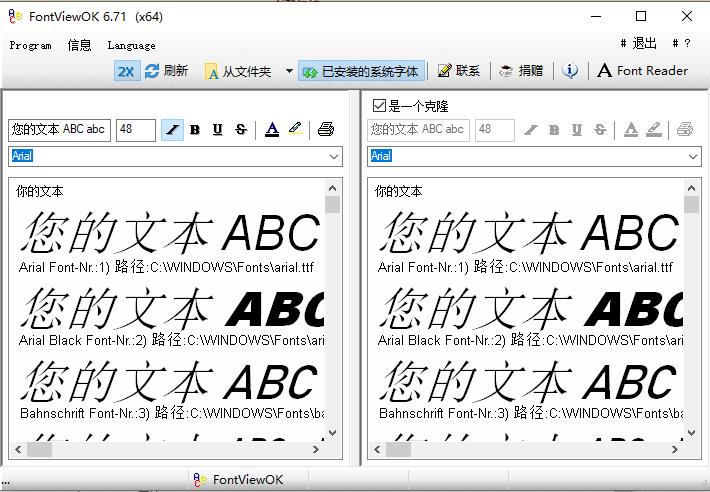The image size is (710, 492).
Task: Uncheck the 是一个克隆 checkbox
Action: tap(379, 106)
